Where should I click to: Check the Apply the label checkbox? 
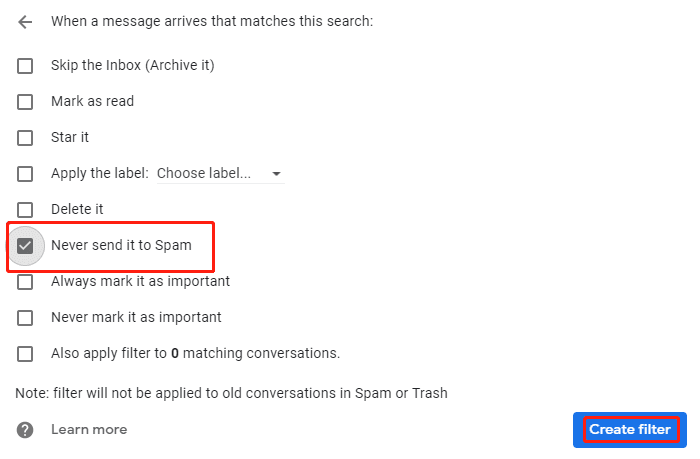pos(25,174)
